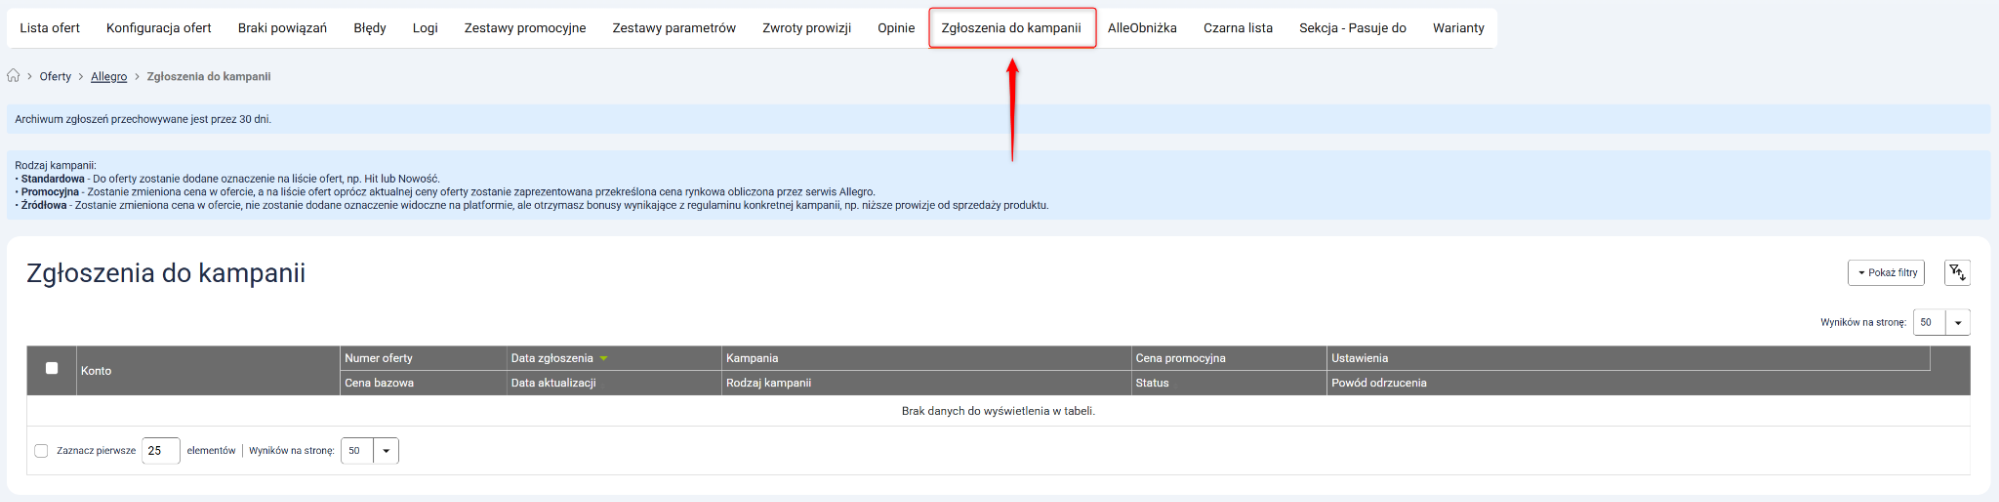Sort by the Kampania column header
1999x502 pixels.
(752, 358)
